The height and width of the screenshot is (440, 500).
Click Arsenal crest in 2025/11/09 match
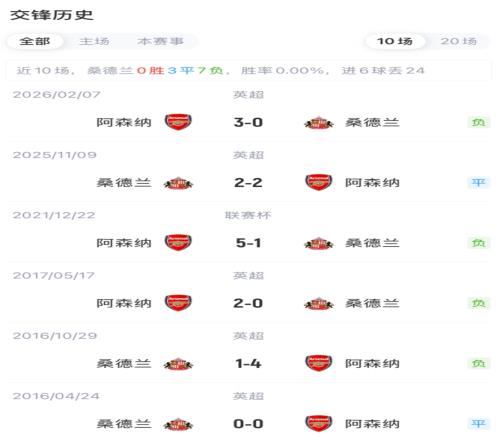[319, 182]
